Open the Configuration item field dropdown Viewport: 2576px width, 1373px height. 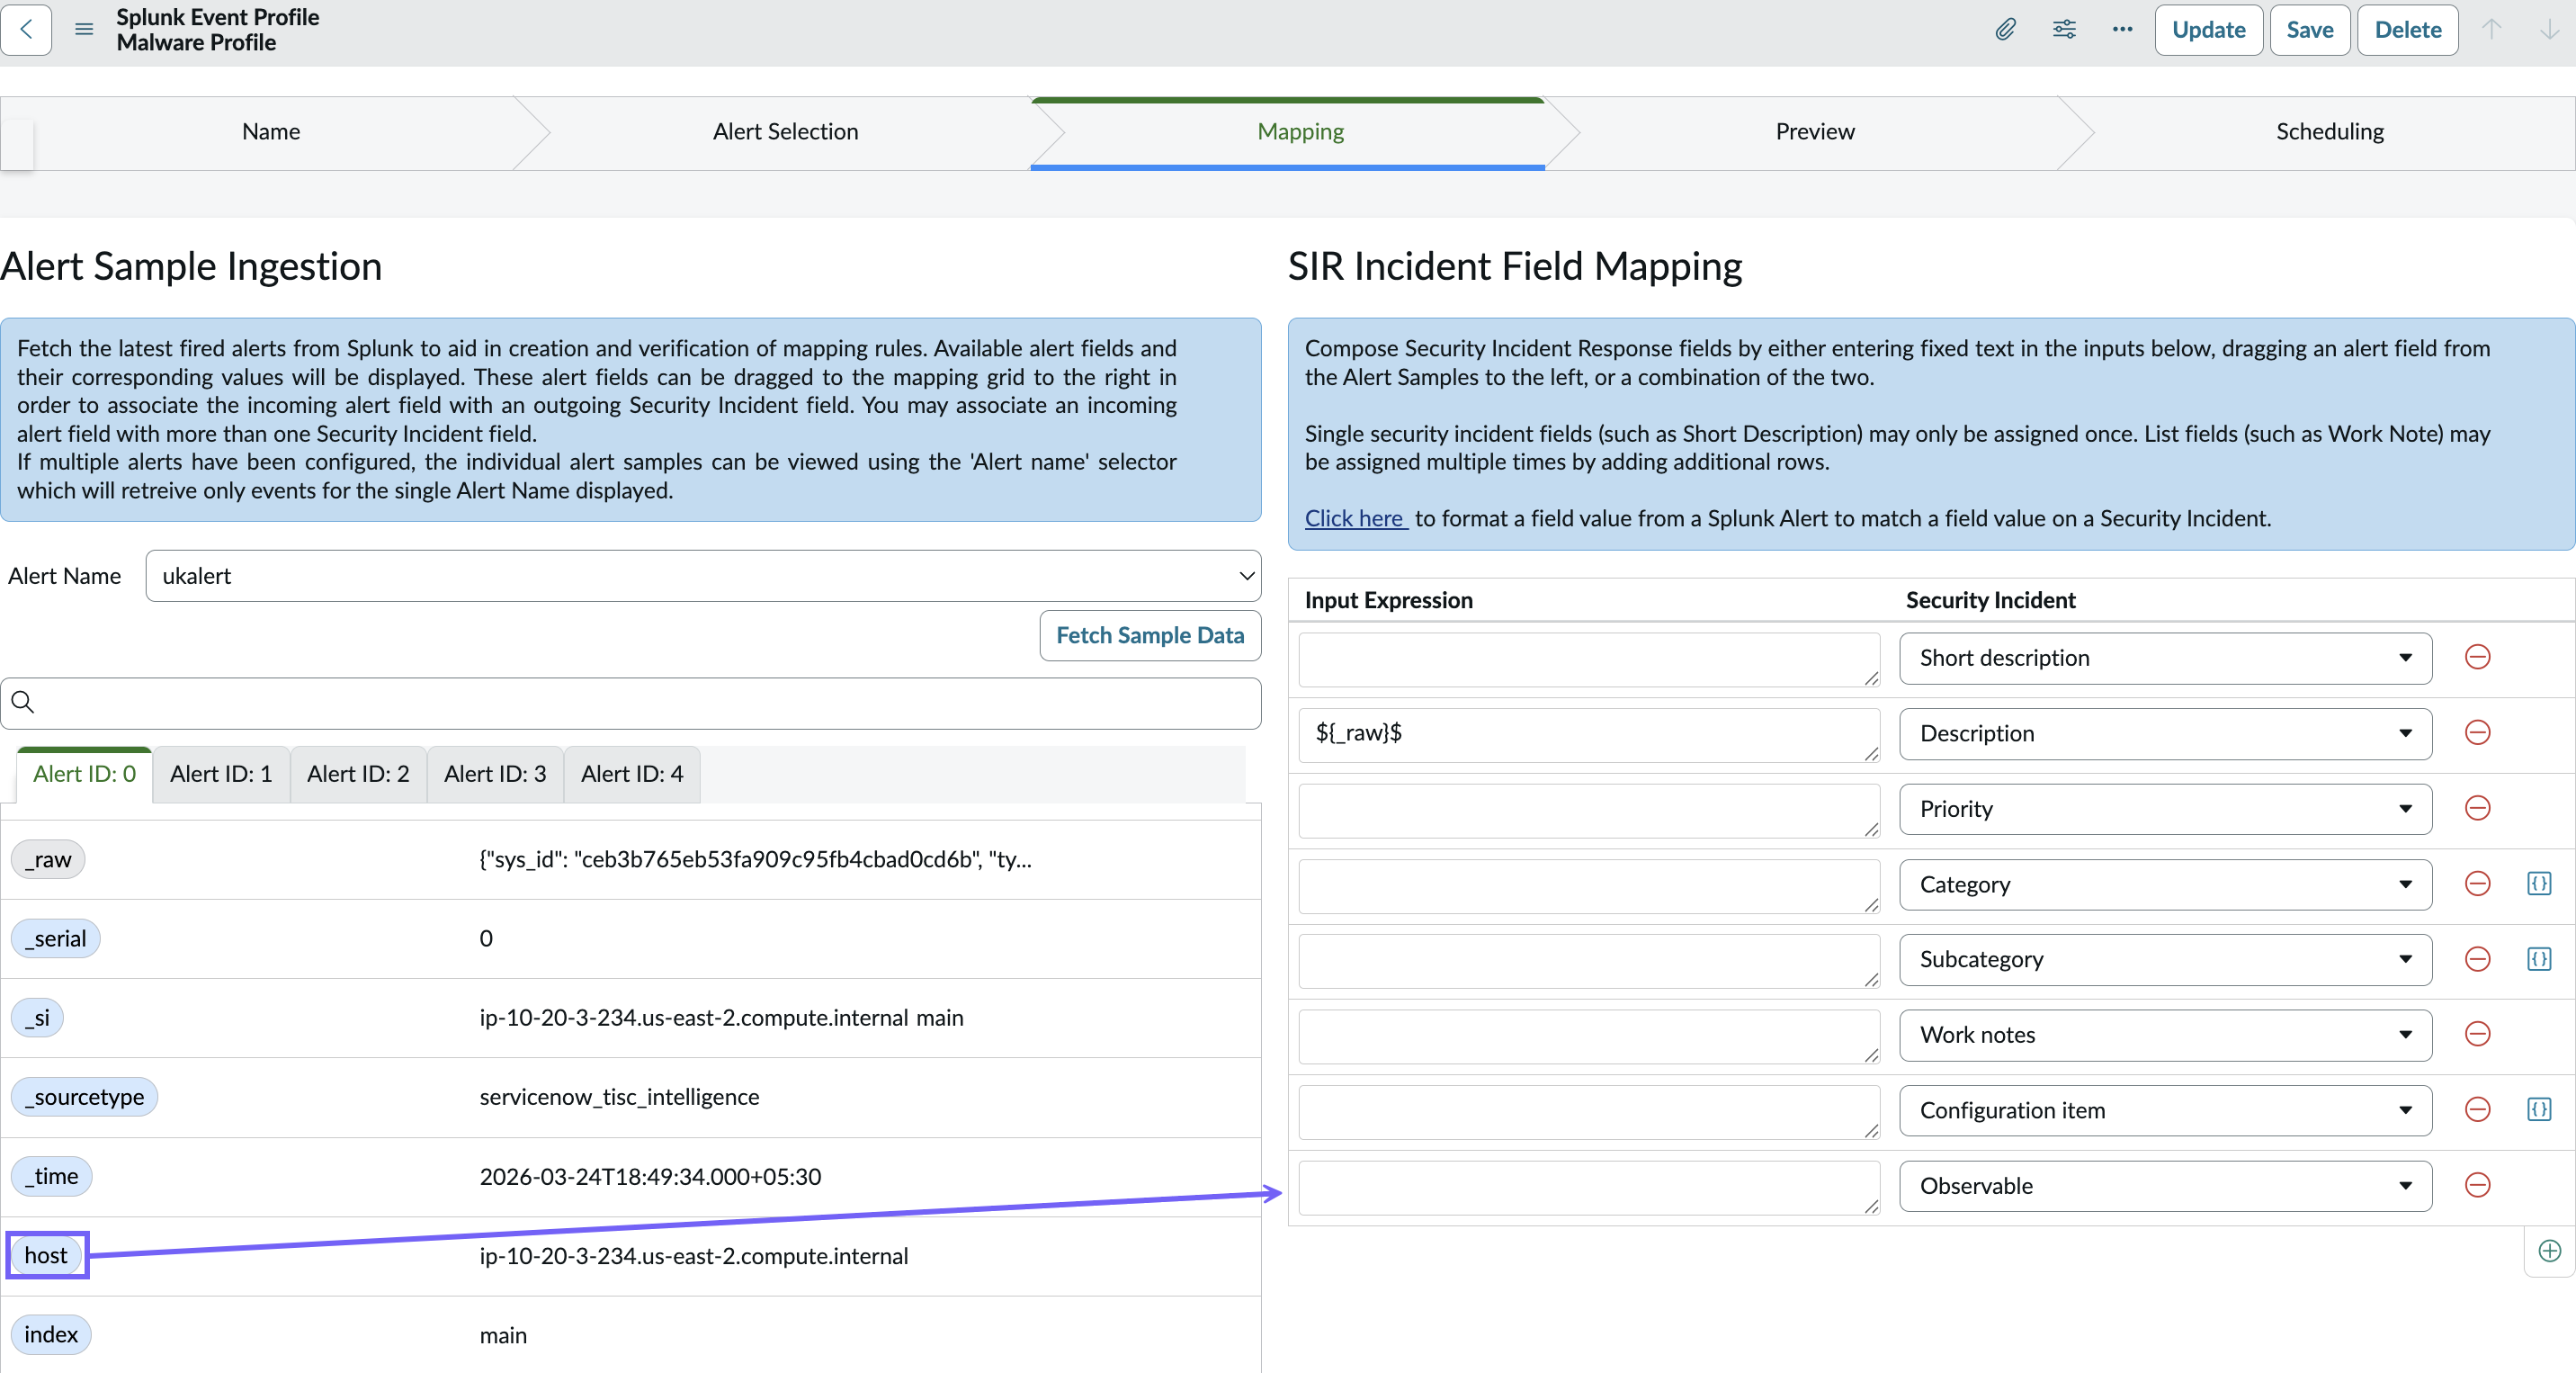pos(2165,1110)
